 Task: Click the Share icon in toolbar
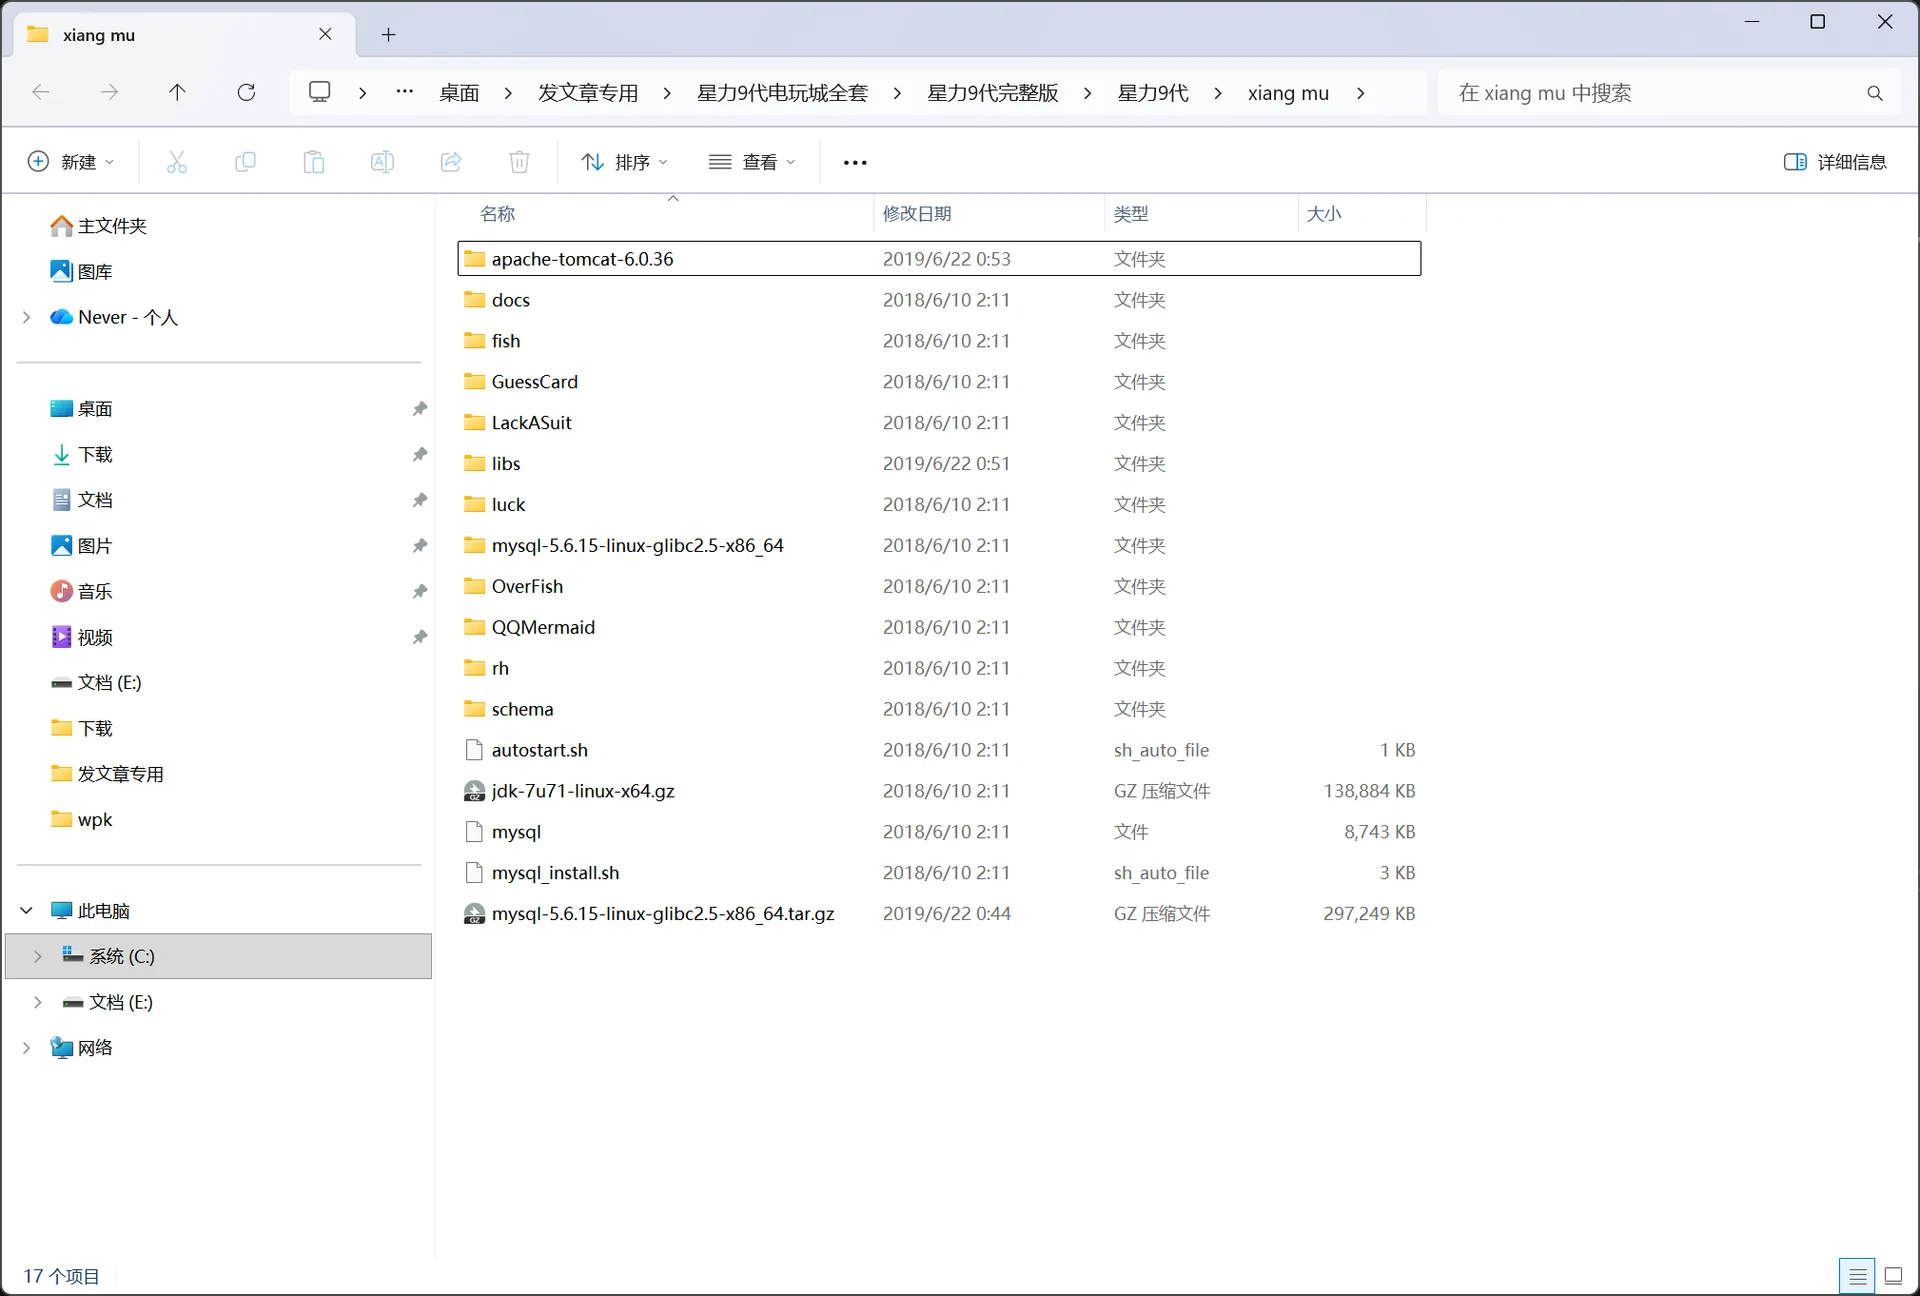click(451, 162)
